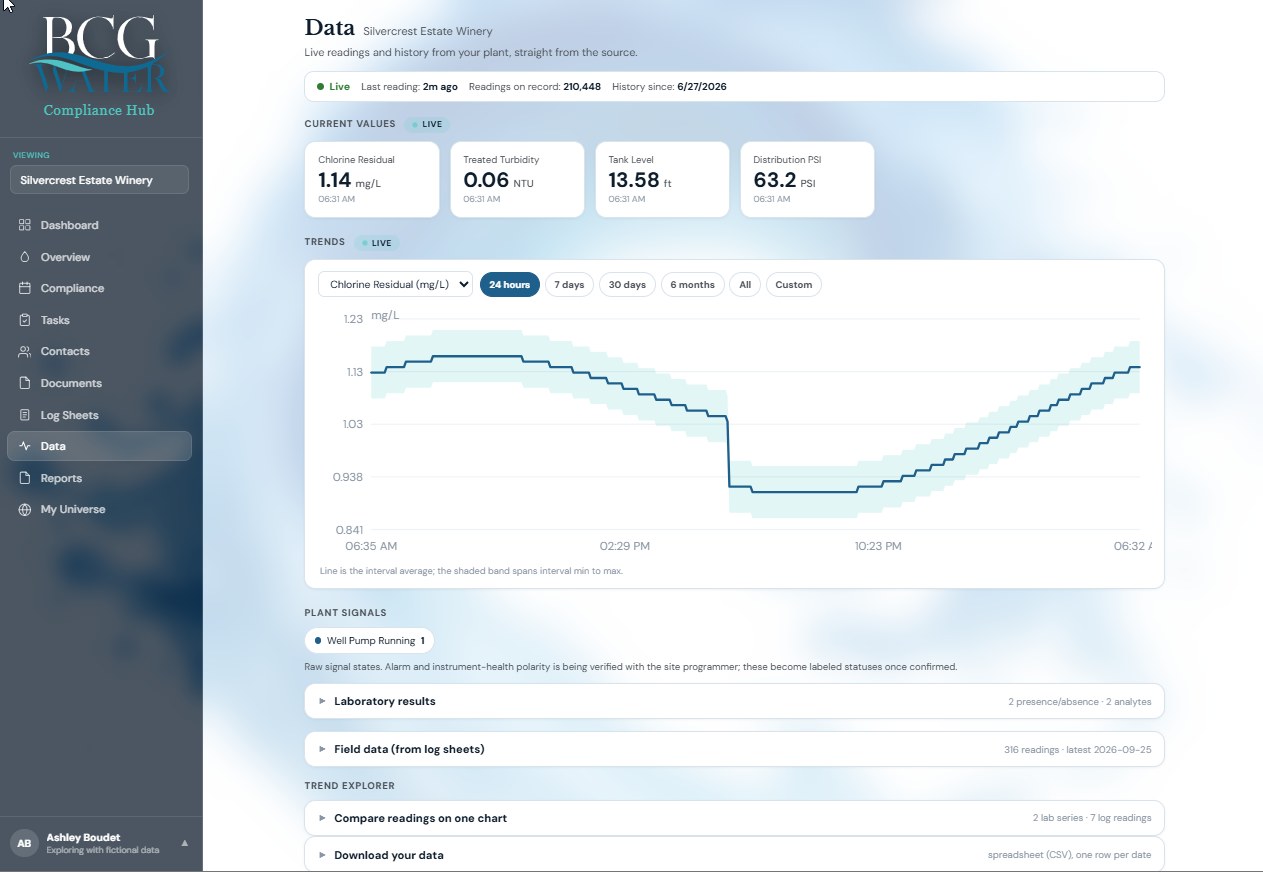Open Contacts from sidebar

(x=99, y=351)
